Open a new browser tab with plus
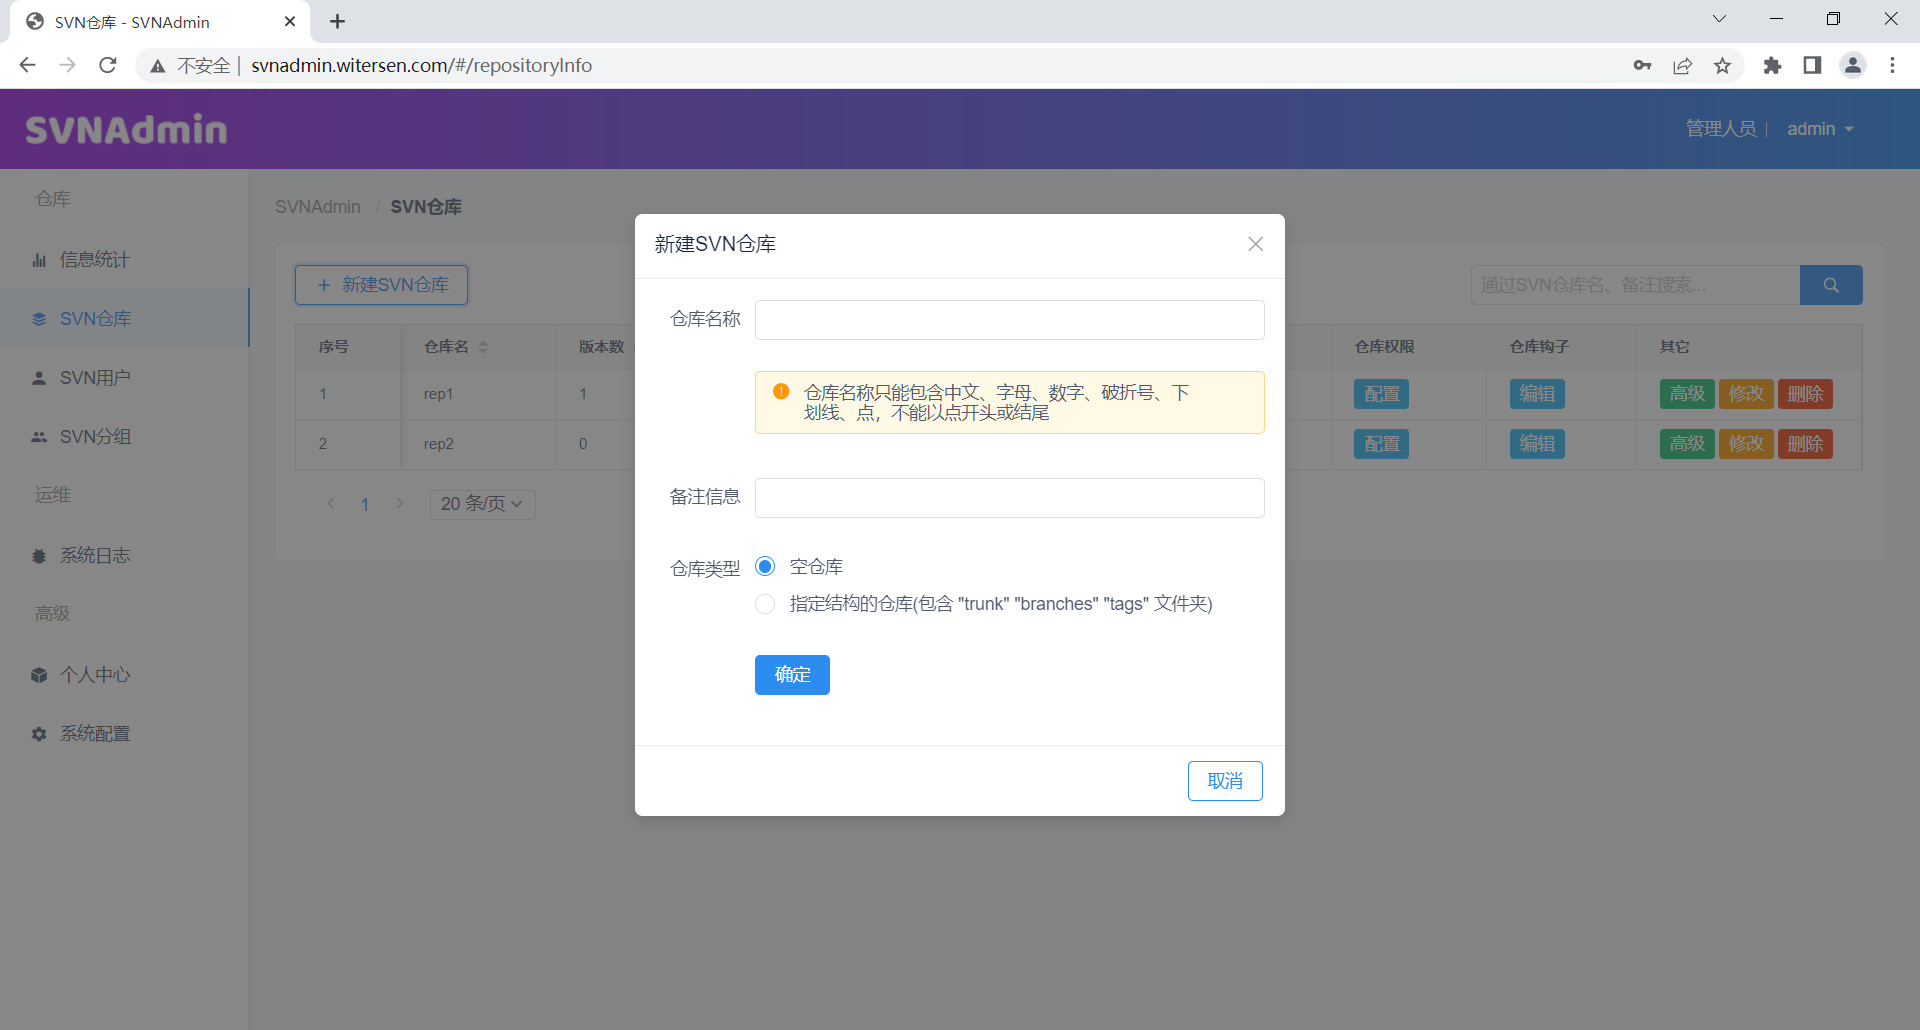This screenshot has width=1920, height=1030. click(x=337, y=21)
